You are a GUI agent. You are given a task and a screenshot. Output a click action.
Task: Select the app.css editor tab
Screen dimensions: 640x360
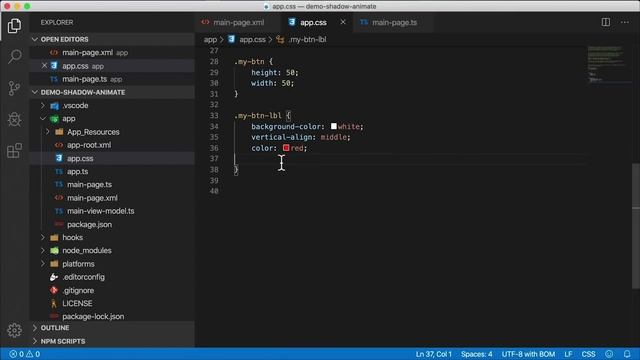(x=313, y=22)
